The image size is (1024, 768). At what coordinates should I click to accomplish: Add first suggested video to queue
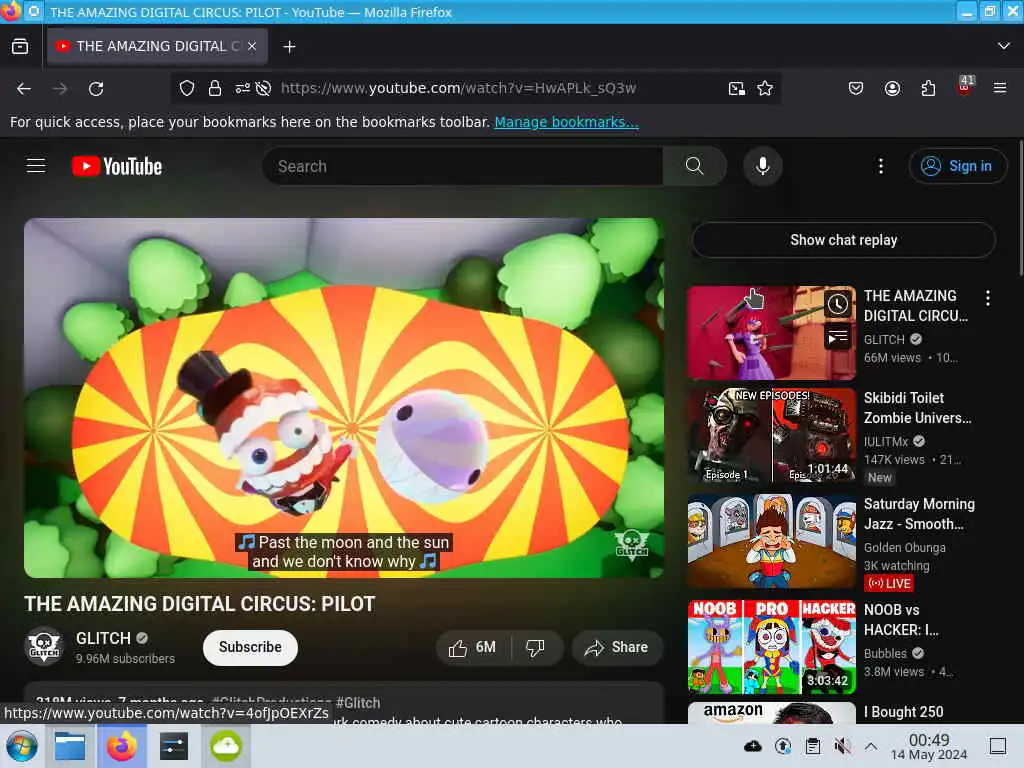[x=838, y=337]
